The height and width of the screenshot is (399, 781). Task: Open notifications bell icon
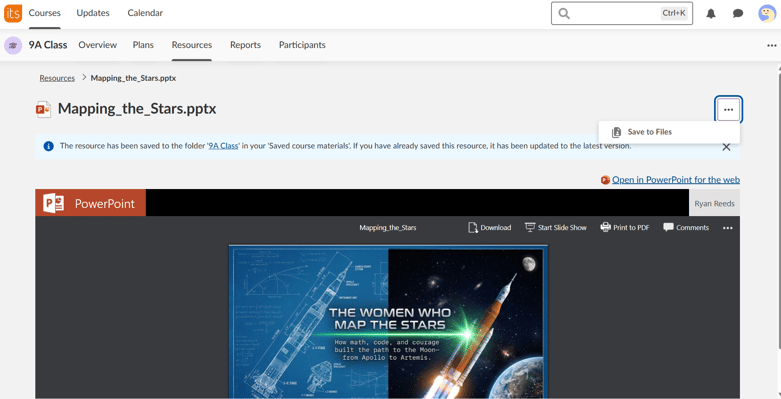(x=711, y=14)
